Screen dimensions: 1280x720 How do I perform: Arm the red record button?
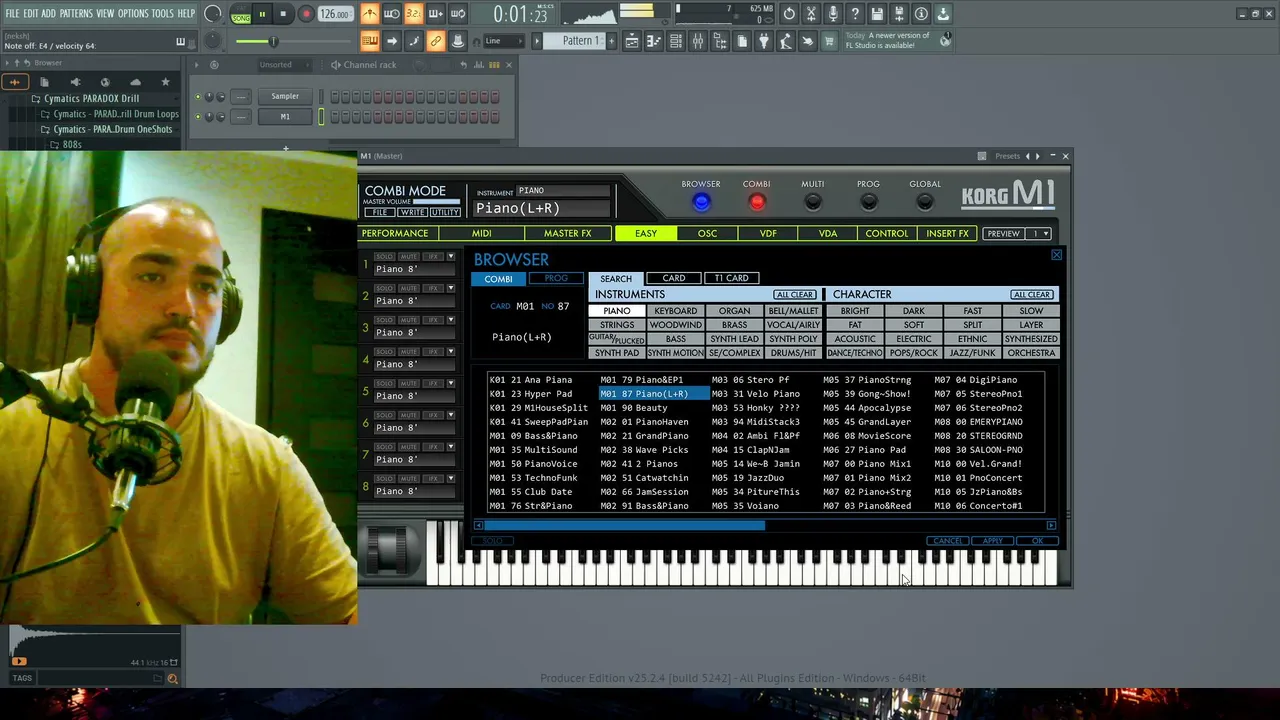[x=306, y=14]
